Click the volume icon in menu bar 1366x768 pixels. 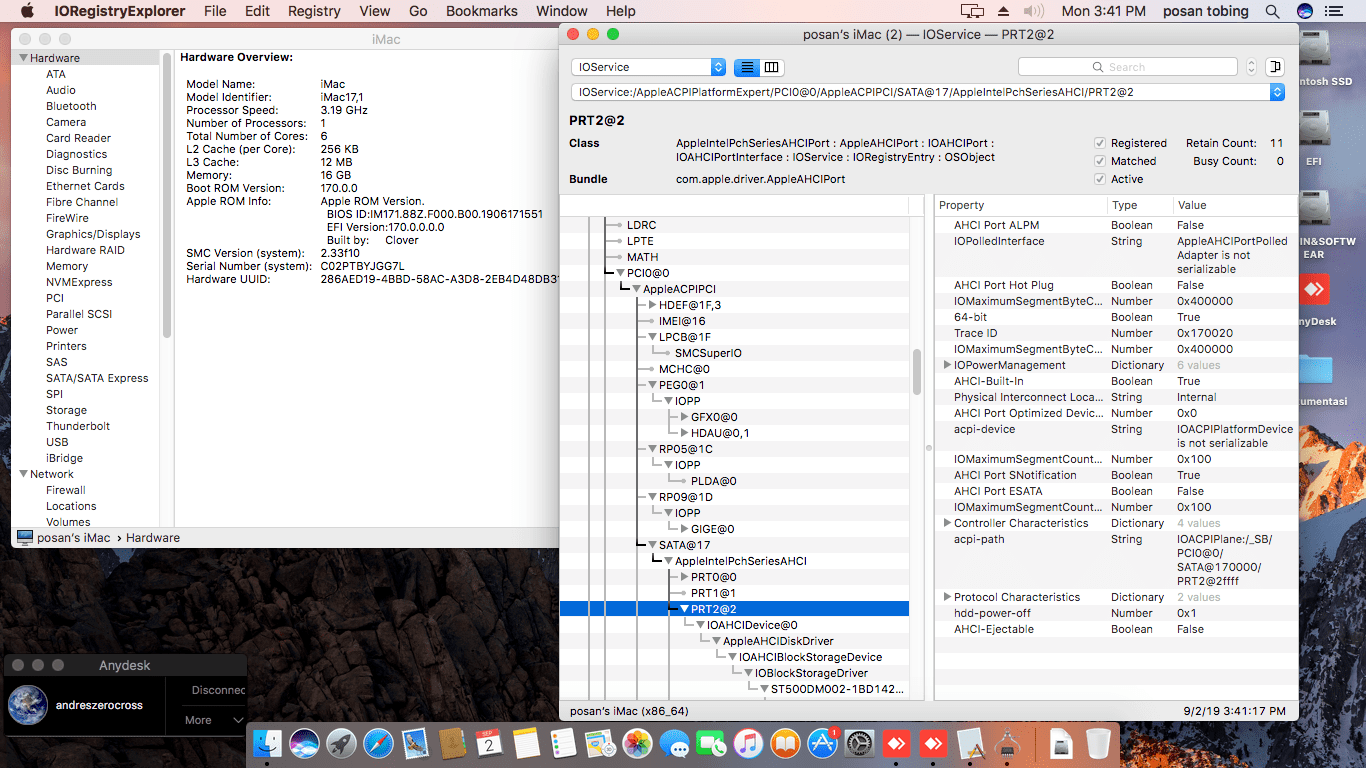click(1034, 11)
